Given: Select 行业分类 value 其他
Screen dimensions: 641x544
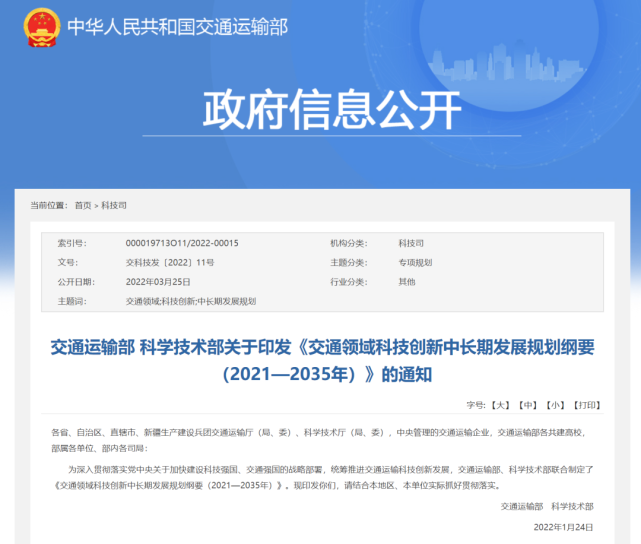Looking at the screenshot, I should [407, 282].
